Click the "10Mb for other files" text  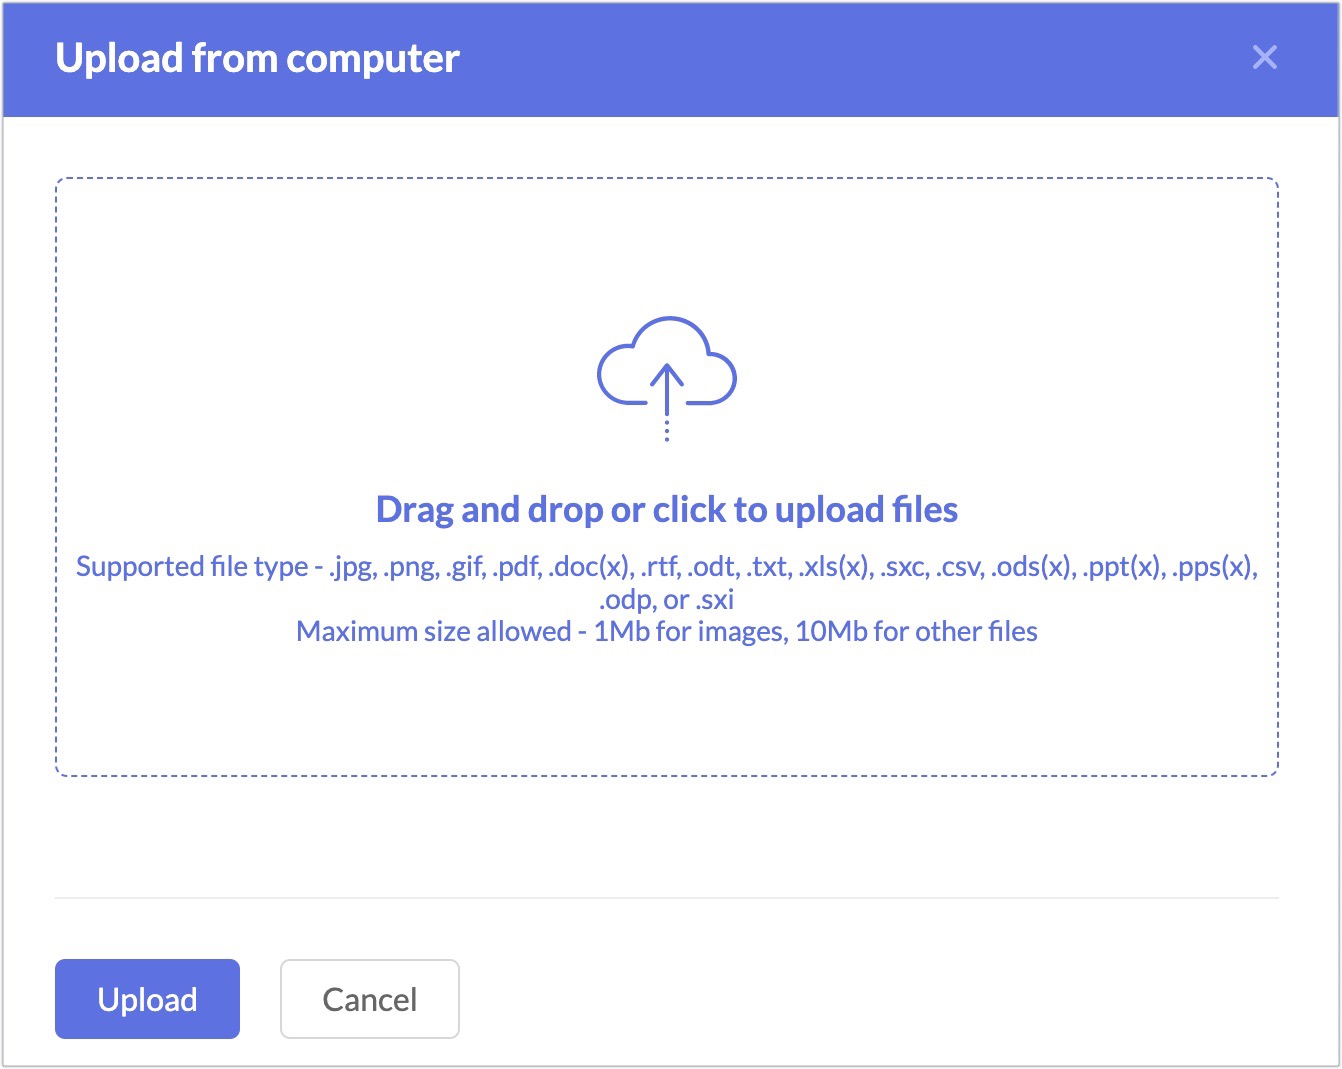point(917,632)
